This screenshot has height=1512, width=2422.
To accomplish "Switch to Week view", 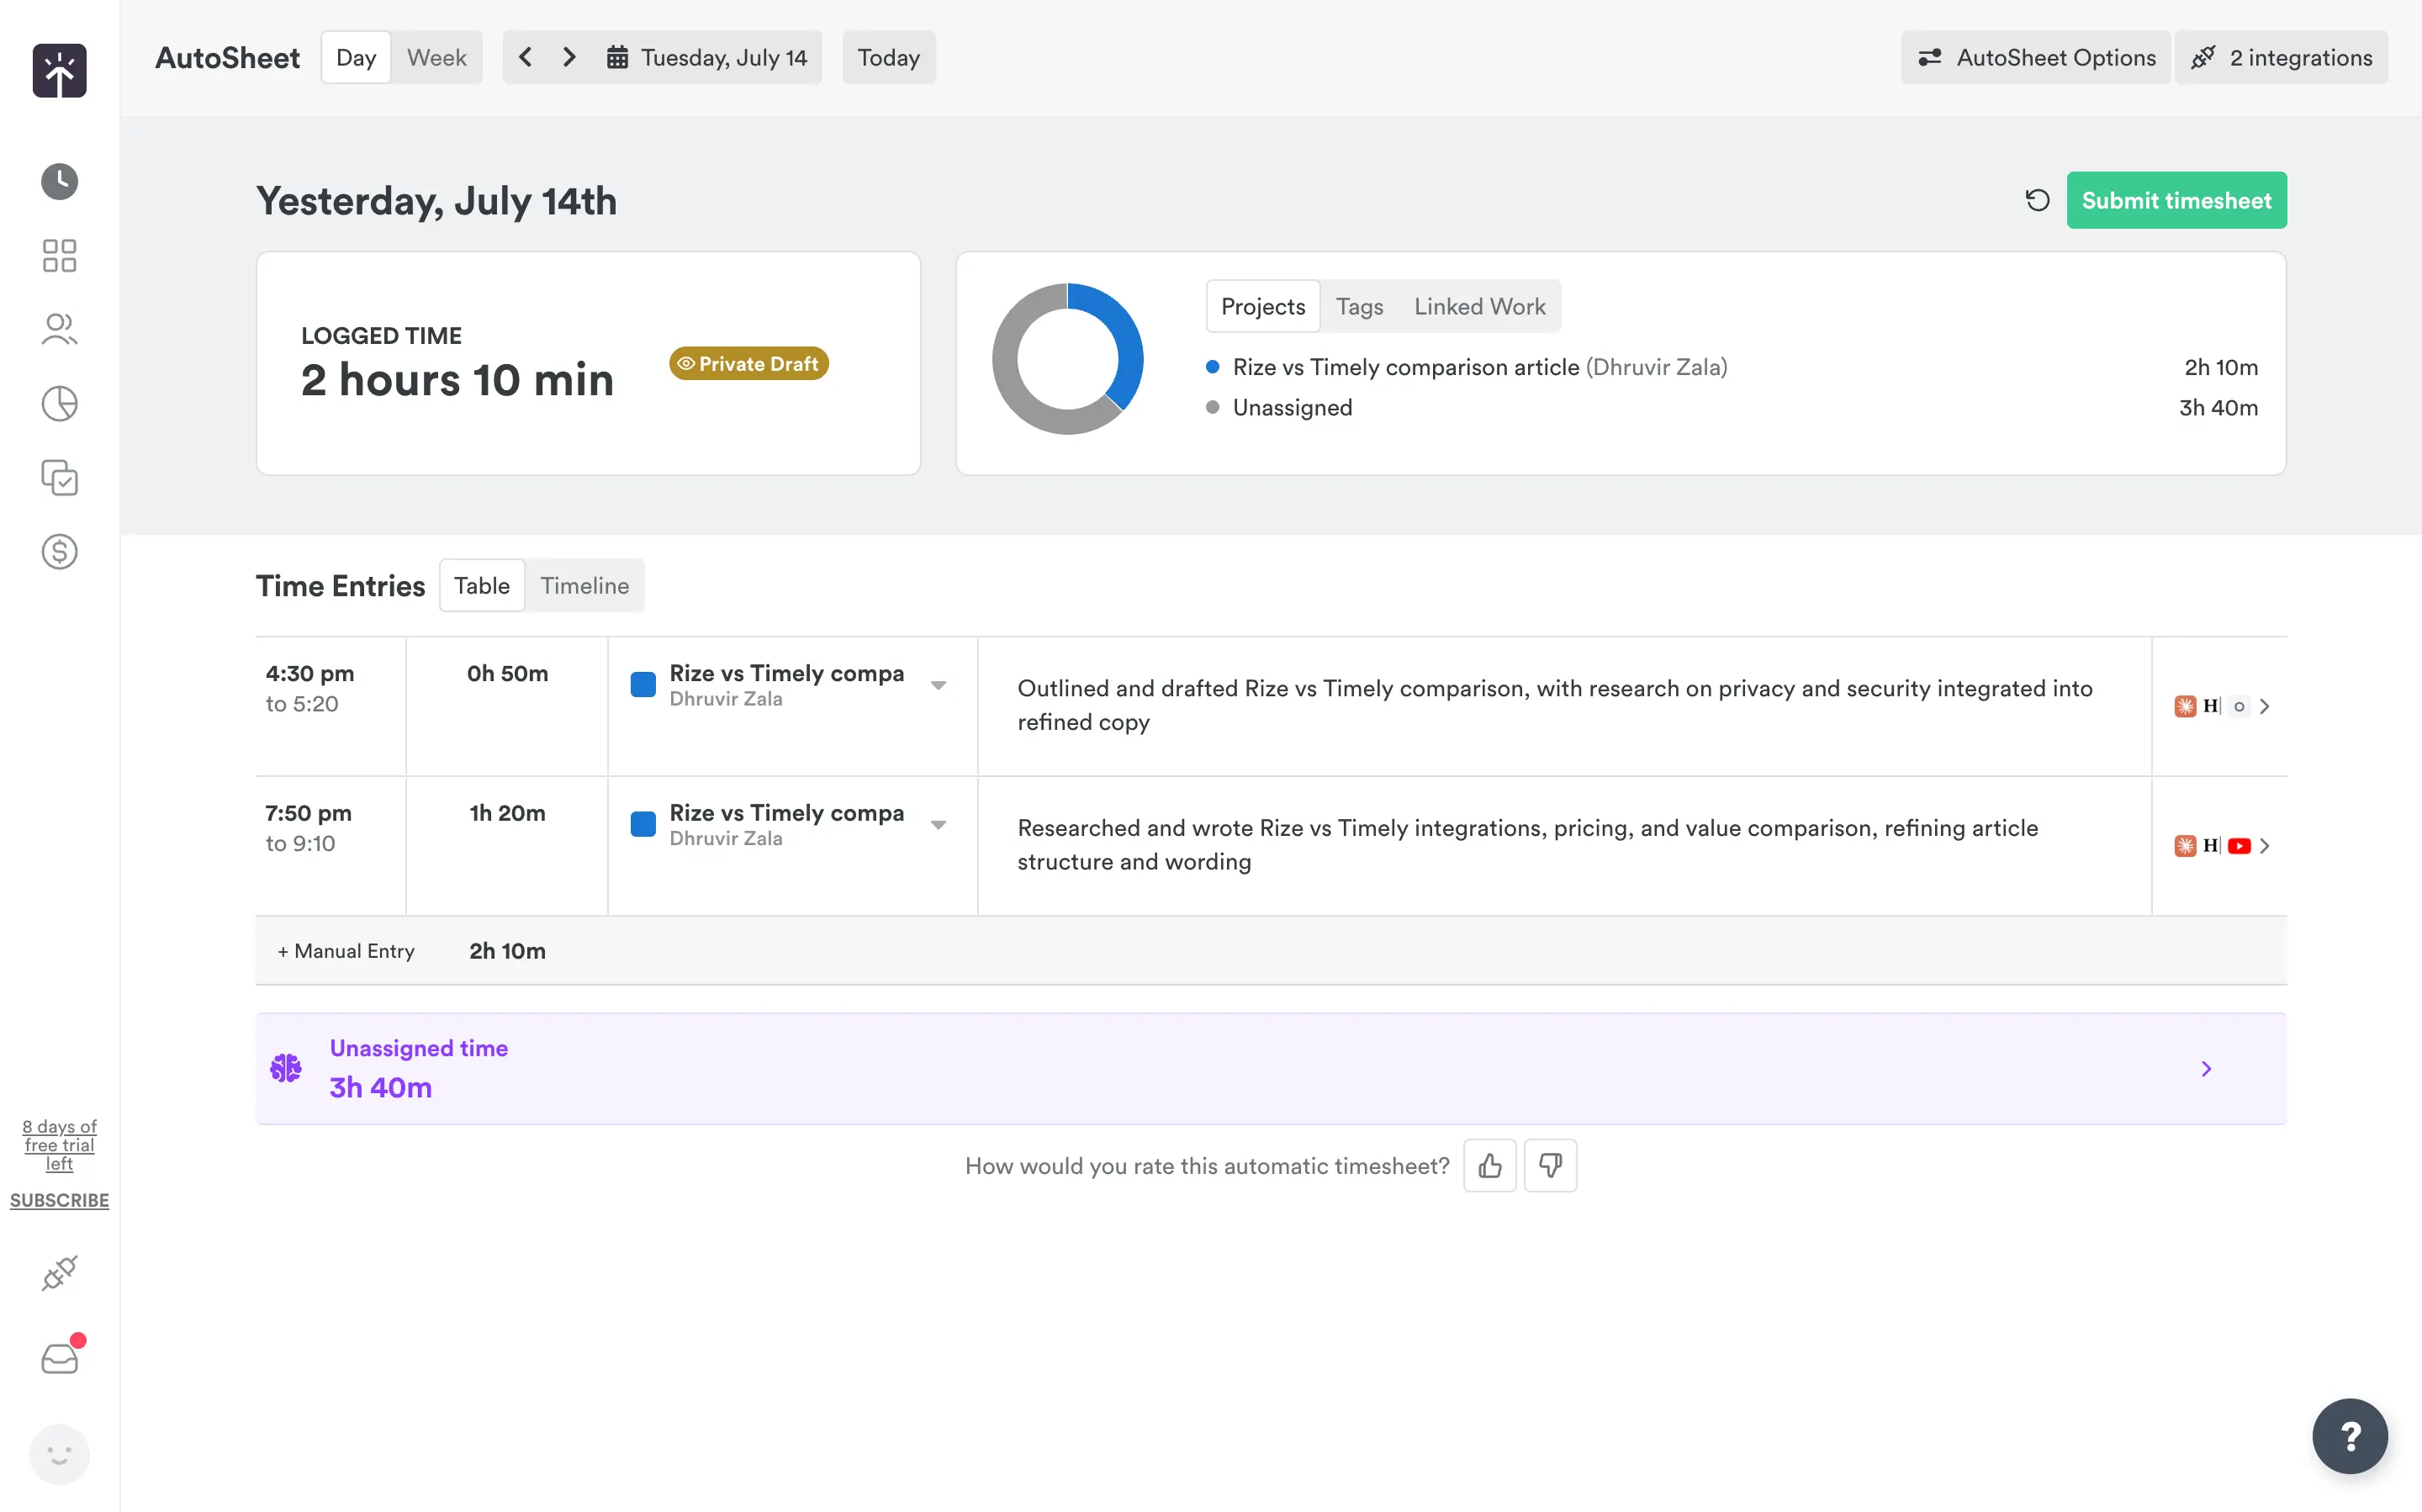I will (x=436, y=57).
